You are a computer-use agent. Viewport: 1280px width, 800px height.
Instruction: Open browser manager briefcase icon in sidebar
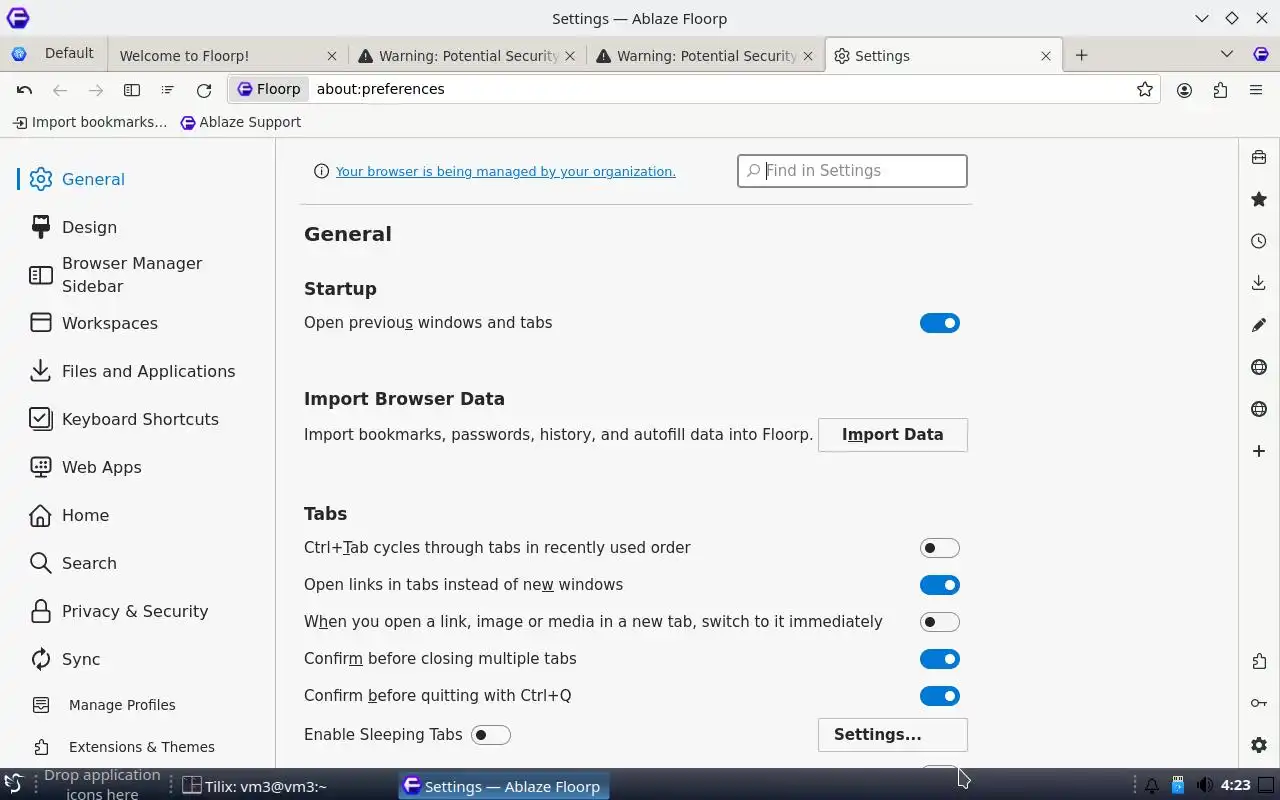point(1259,157)
